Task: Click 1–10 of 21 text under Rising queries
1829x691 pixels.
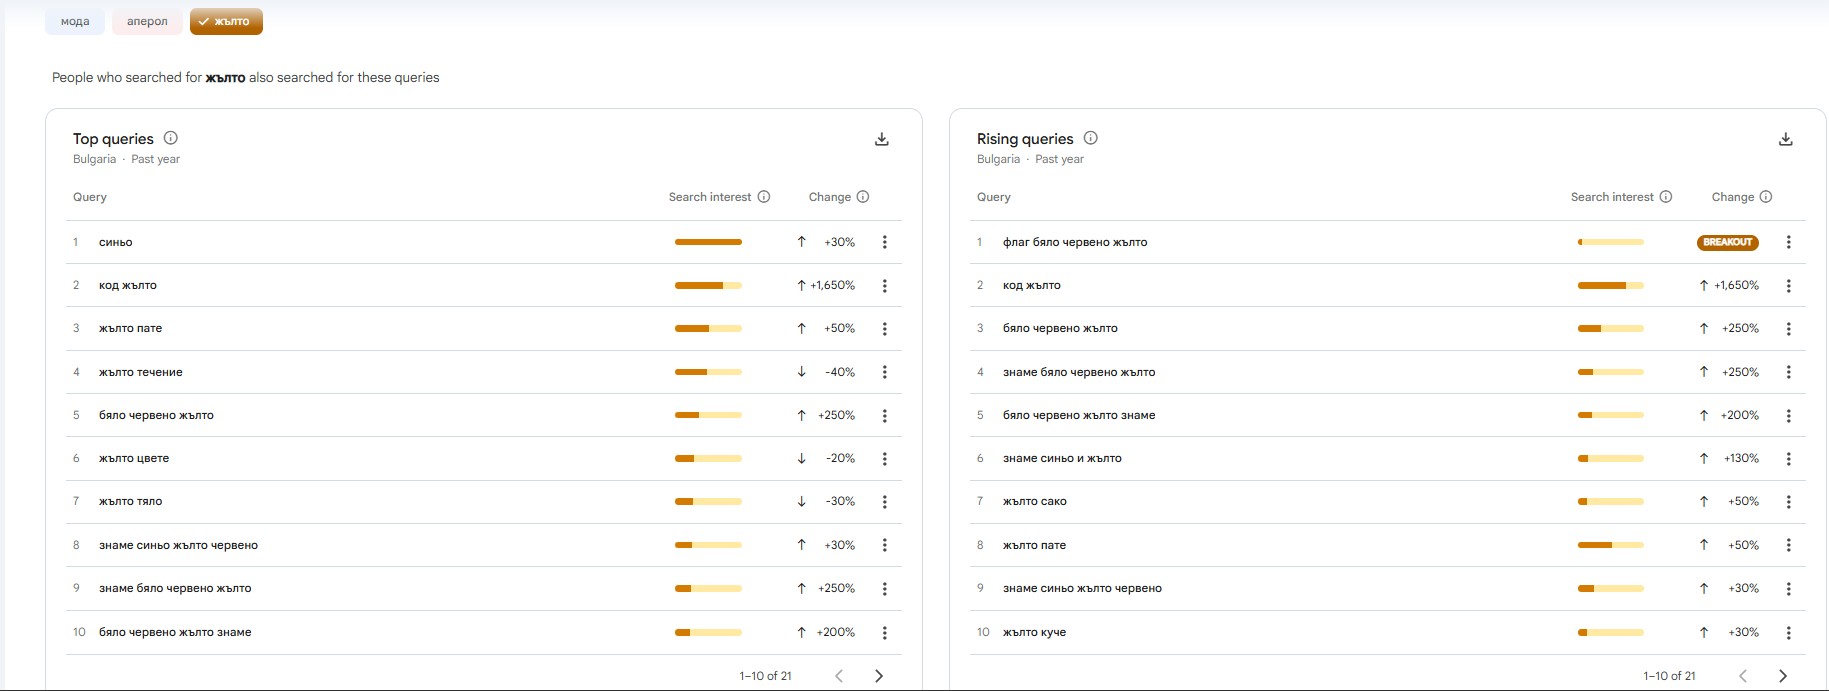Action: coord(1669,676)
